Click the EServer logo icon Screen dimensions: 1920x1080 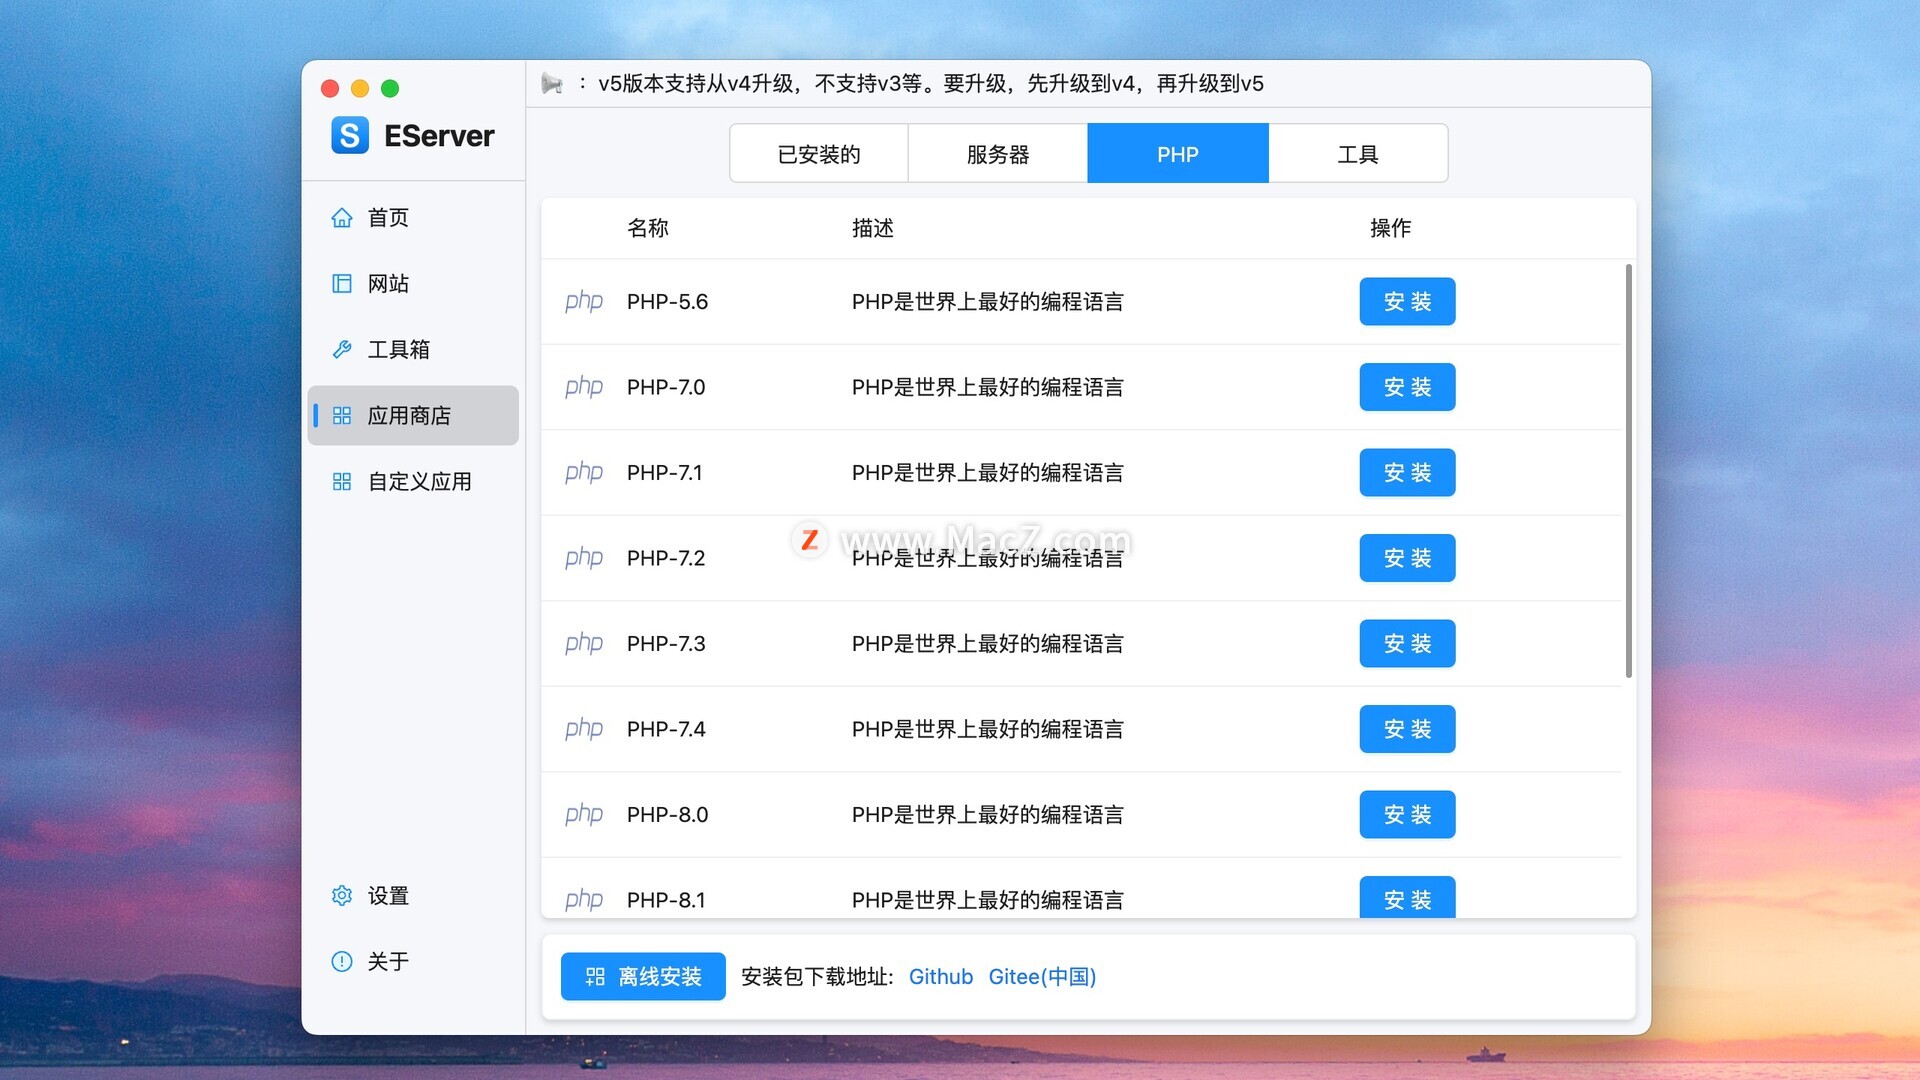coord(350,135)
